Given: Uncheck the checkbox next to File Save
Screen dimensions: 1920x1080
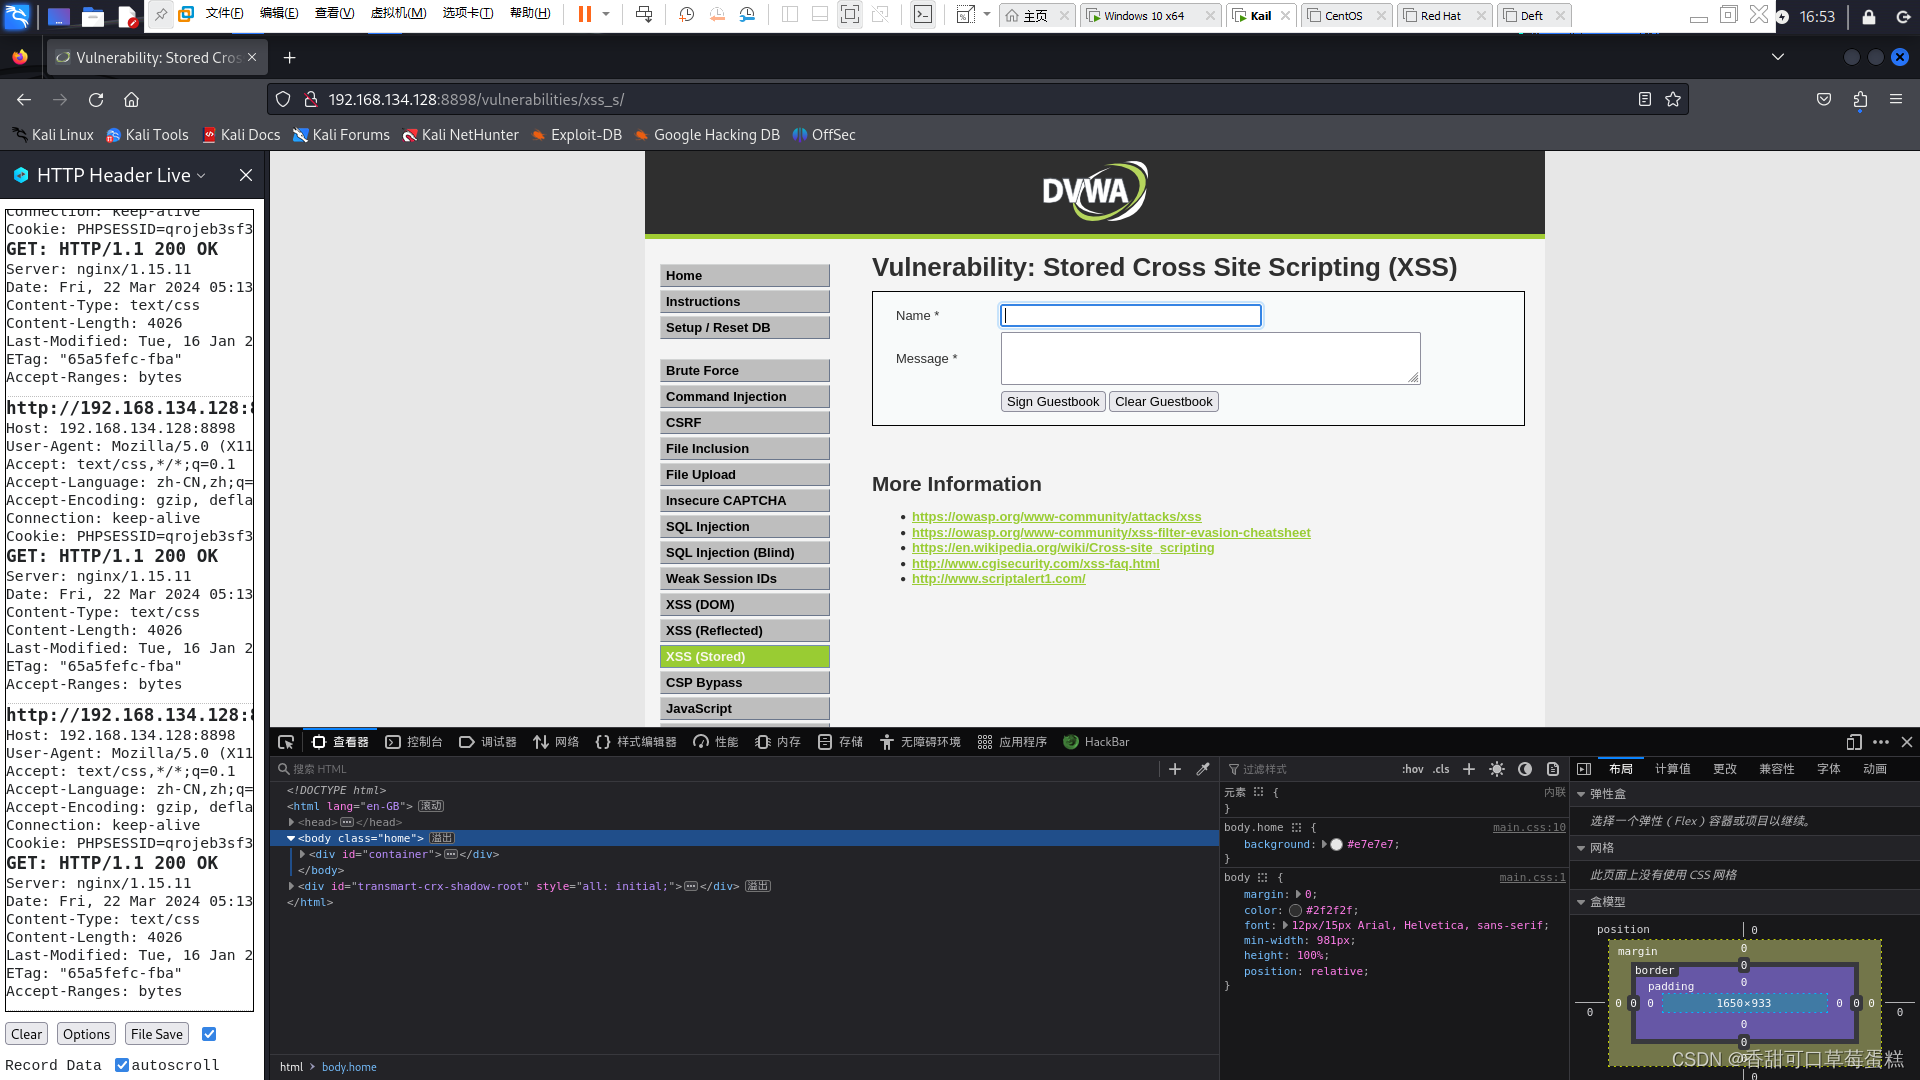Looking at the screenshot, I should tap(208, 1033).
